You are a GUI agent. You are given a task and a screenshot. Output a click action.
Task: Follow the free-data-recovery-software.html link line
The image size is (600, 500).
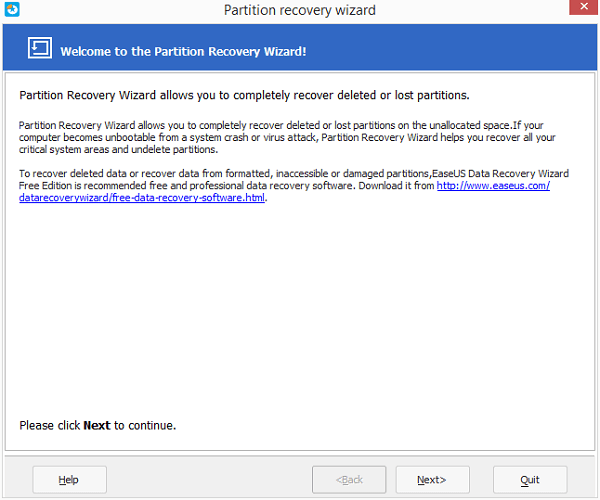pyautogui.click(x=142, y=198)
